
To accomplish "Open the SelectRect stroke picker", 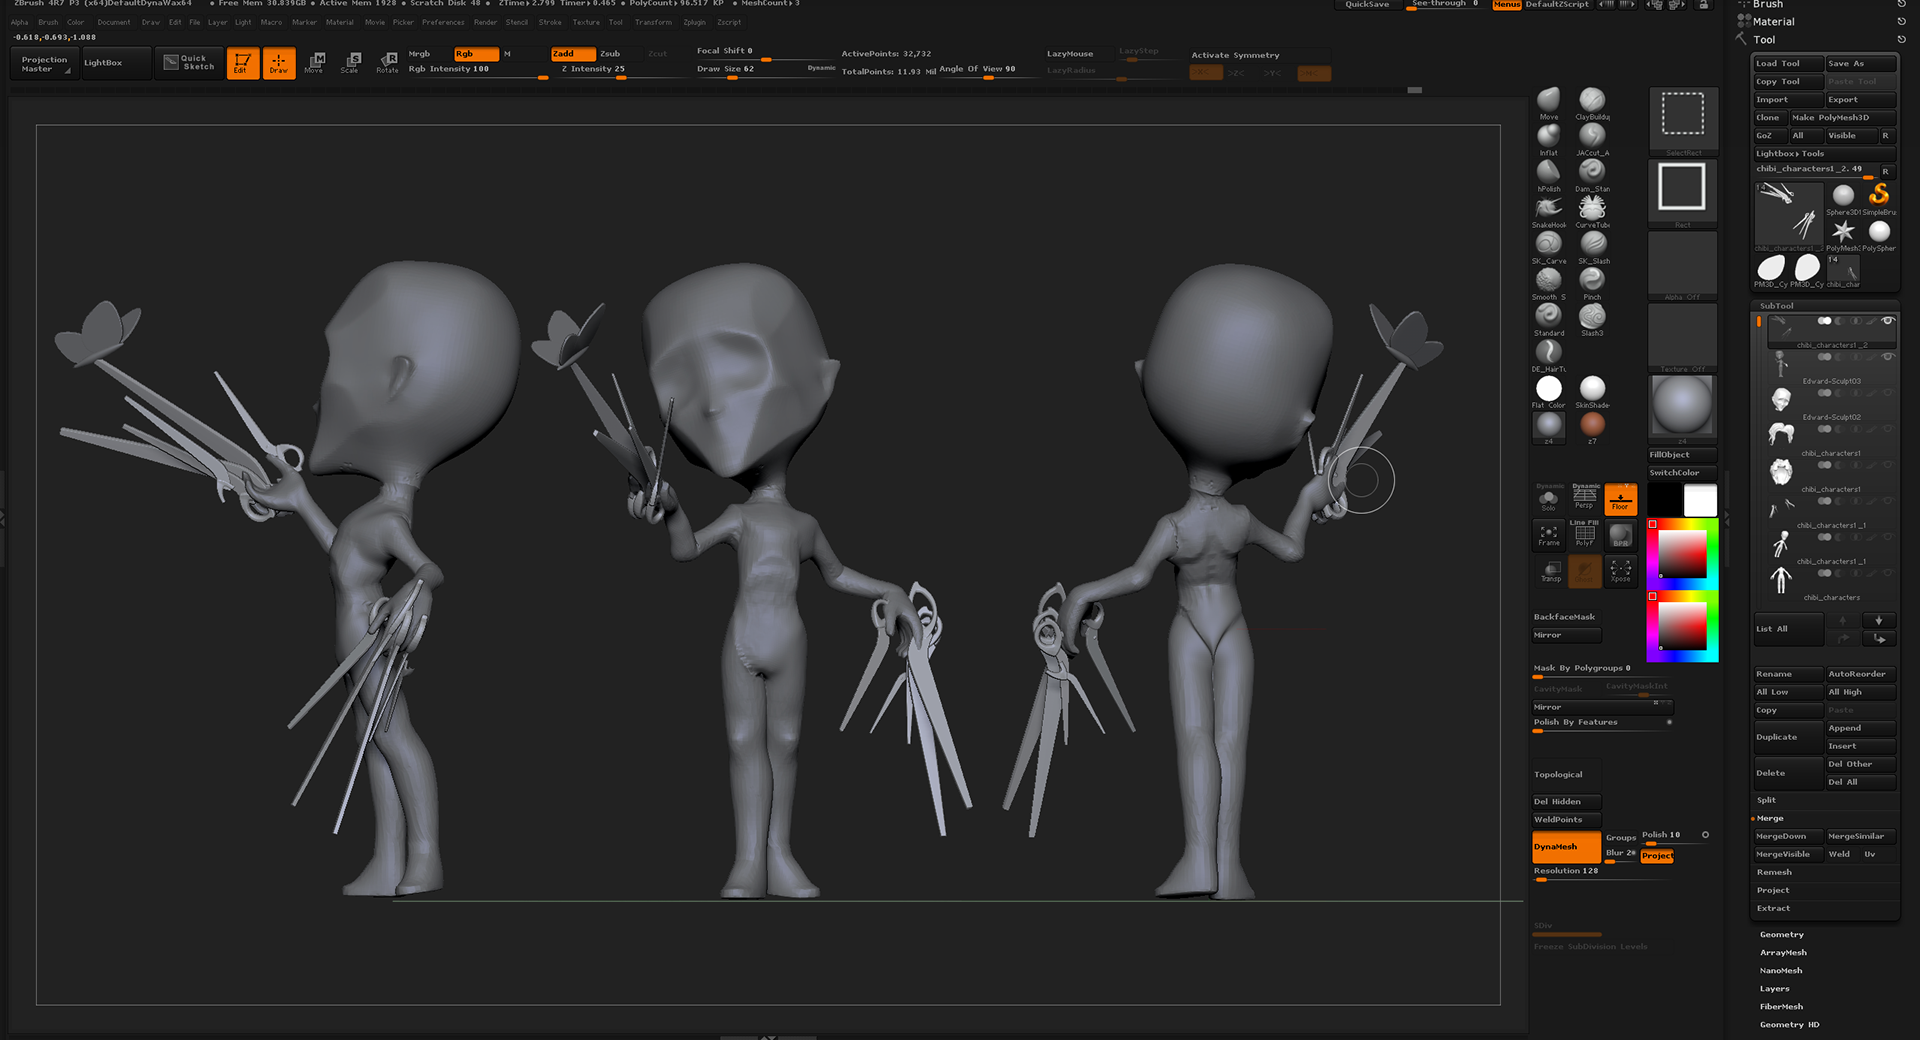I will 1683,120.
